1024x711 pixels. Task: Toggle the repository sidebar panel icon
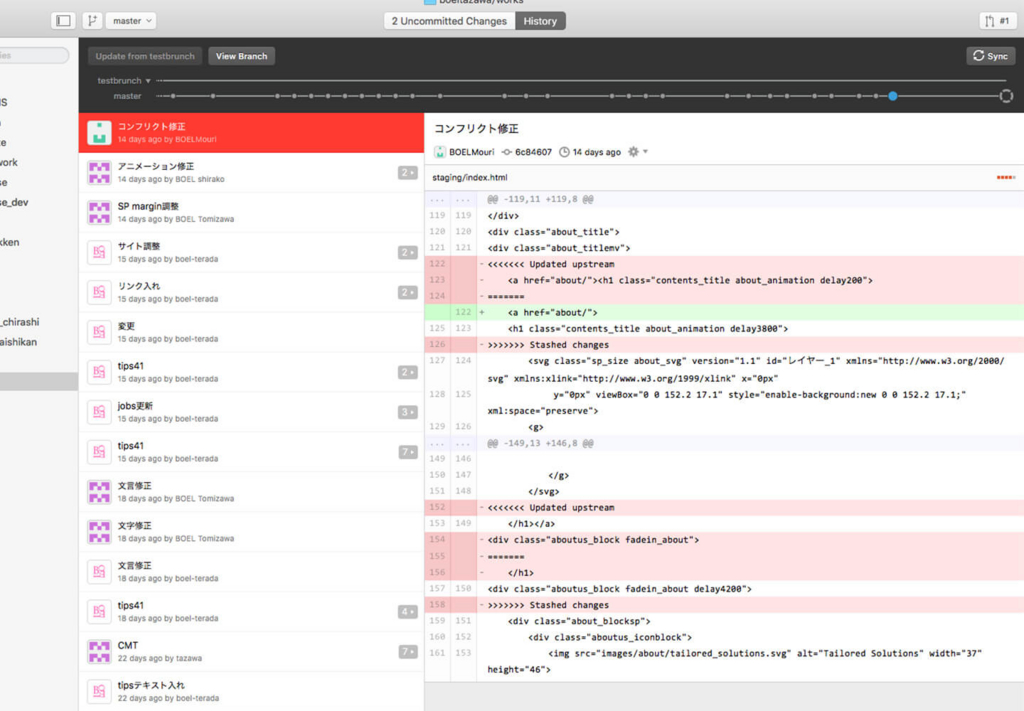[63, 21]
